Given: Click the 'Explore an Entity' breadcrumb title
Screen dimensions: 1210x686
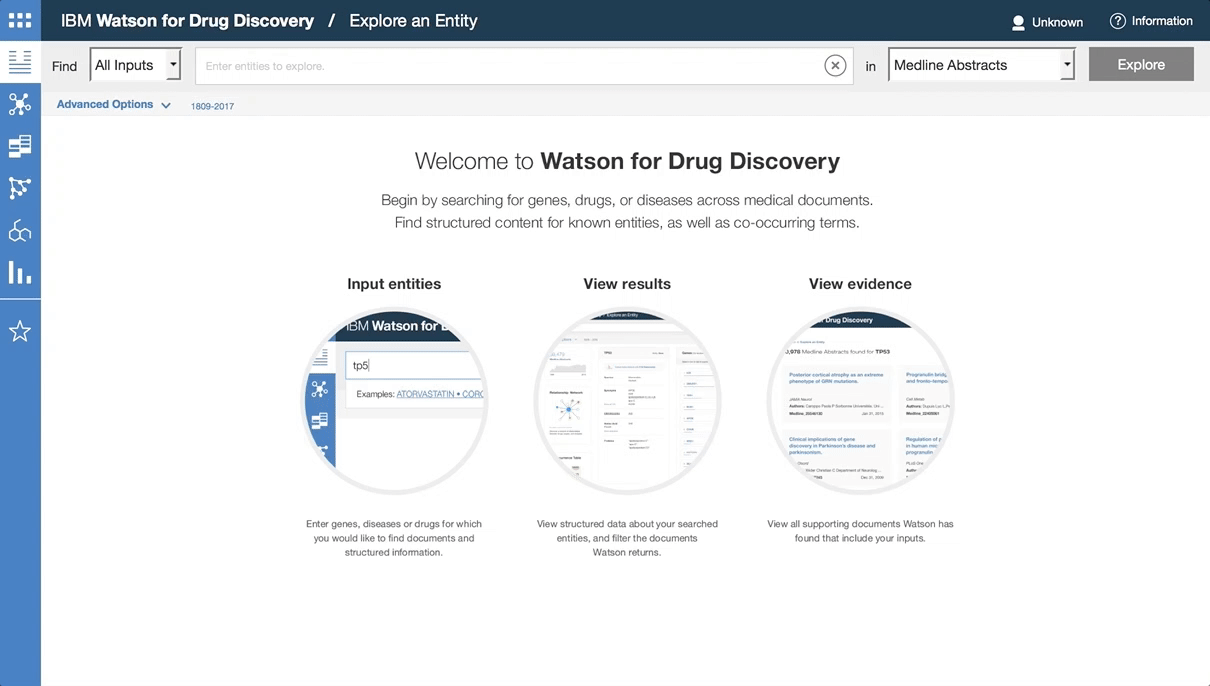Looking at the screenshot, I should 413,21.
